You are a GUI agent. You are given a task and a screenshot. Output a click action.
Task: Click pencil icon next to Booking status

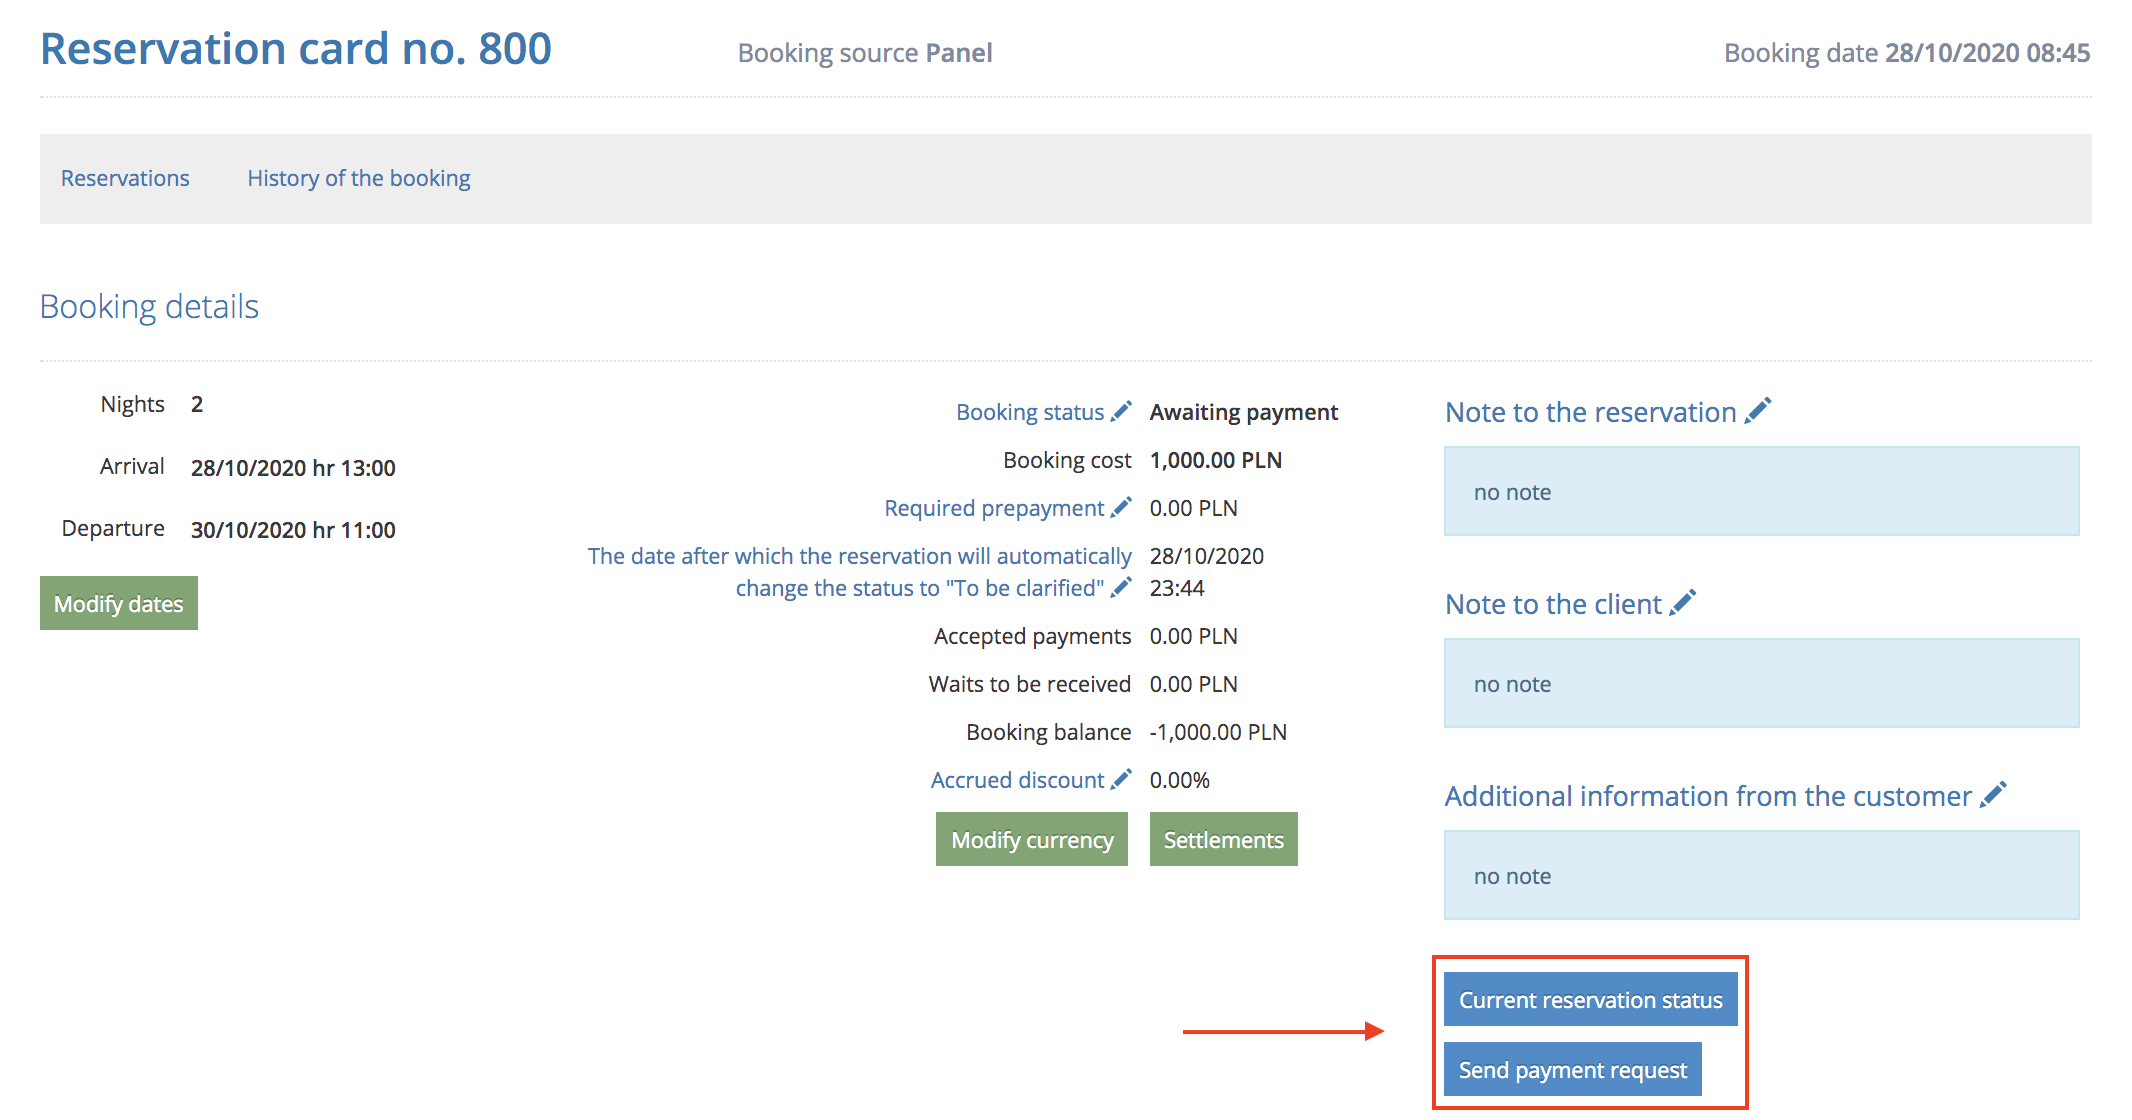pos(1121,411)
